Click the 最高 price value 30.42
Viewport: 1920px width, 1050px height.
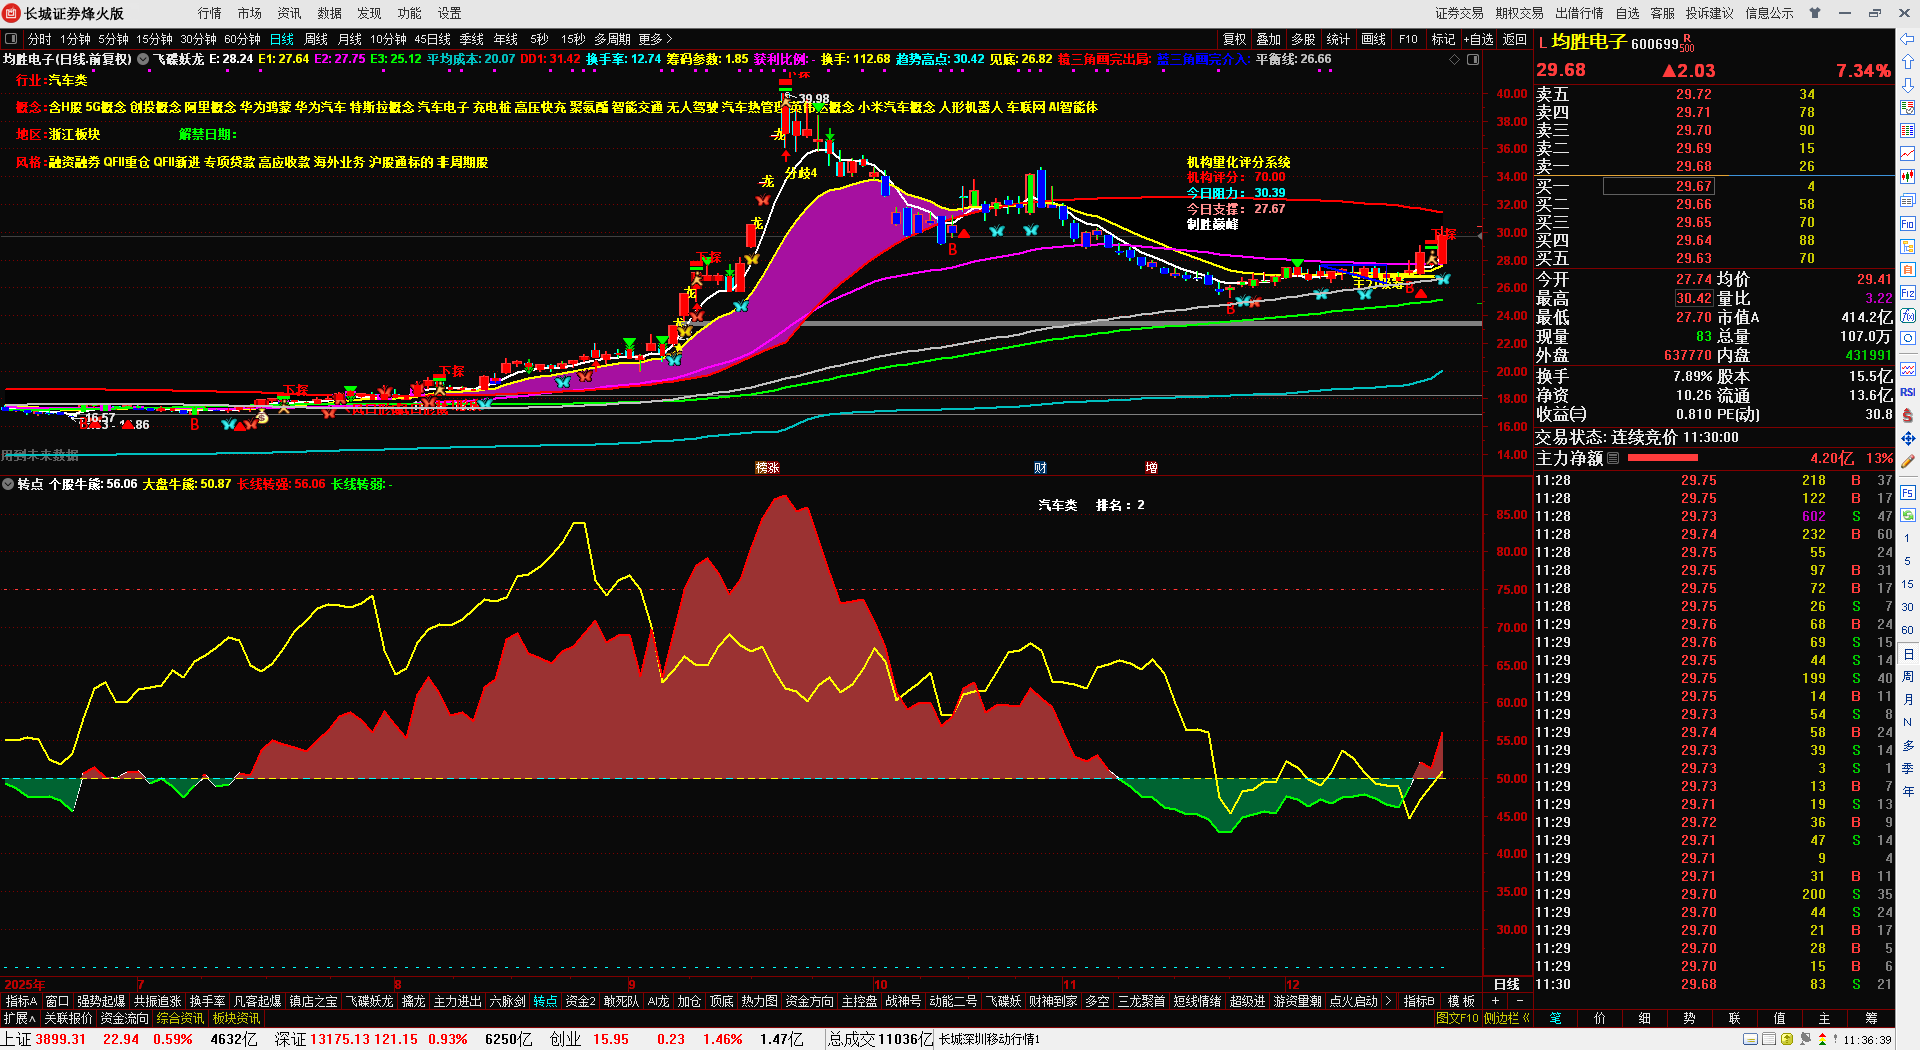pyautogui.click(x=1694, y=298)
